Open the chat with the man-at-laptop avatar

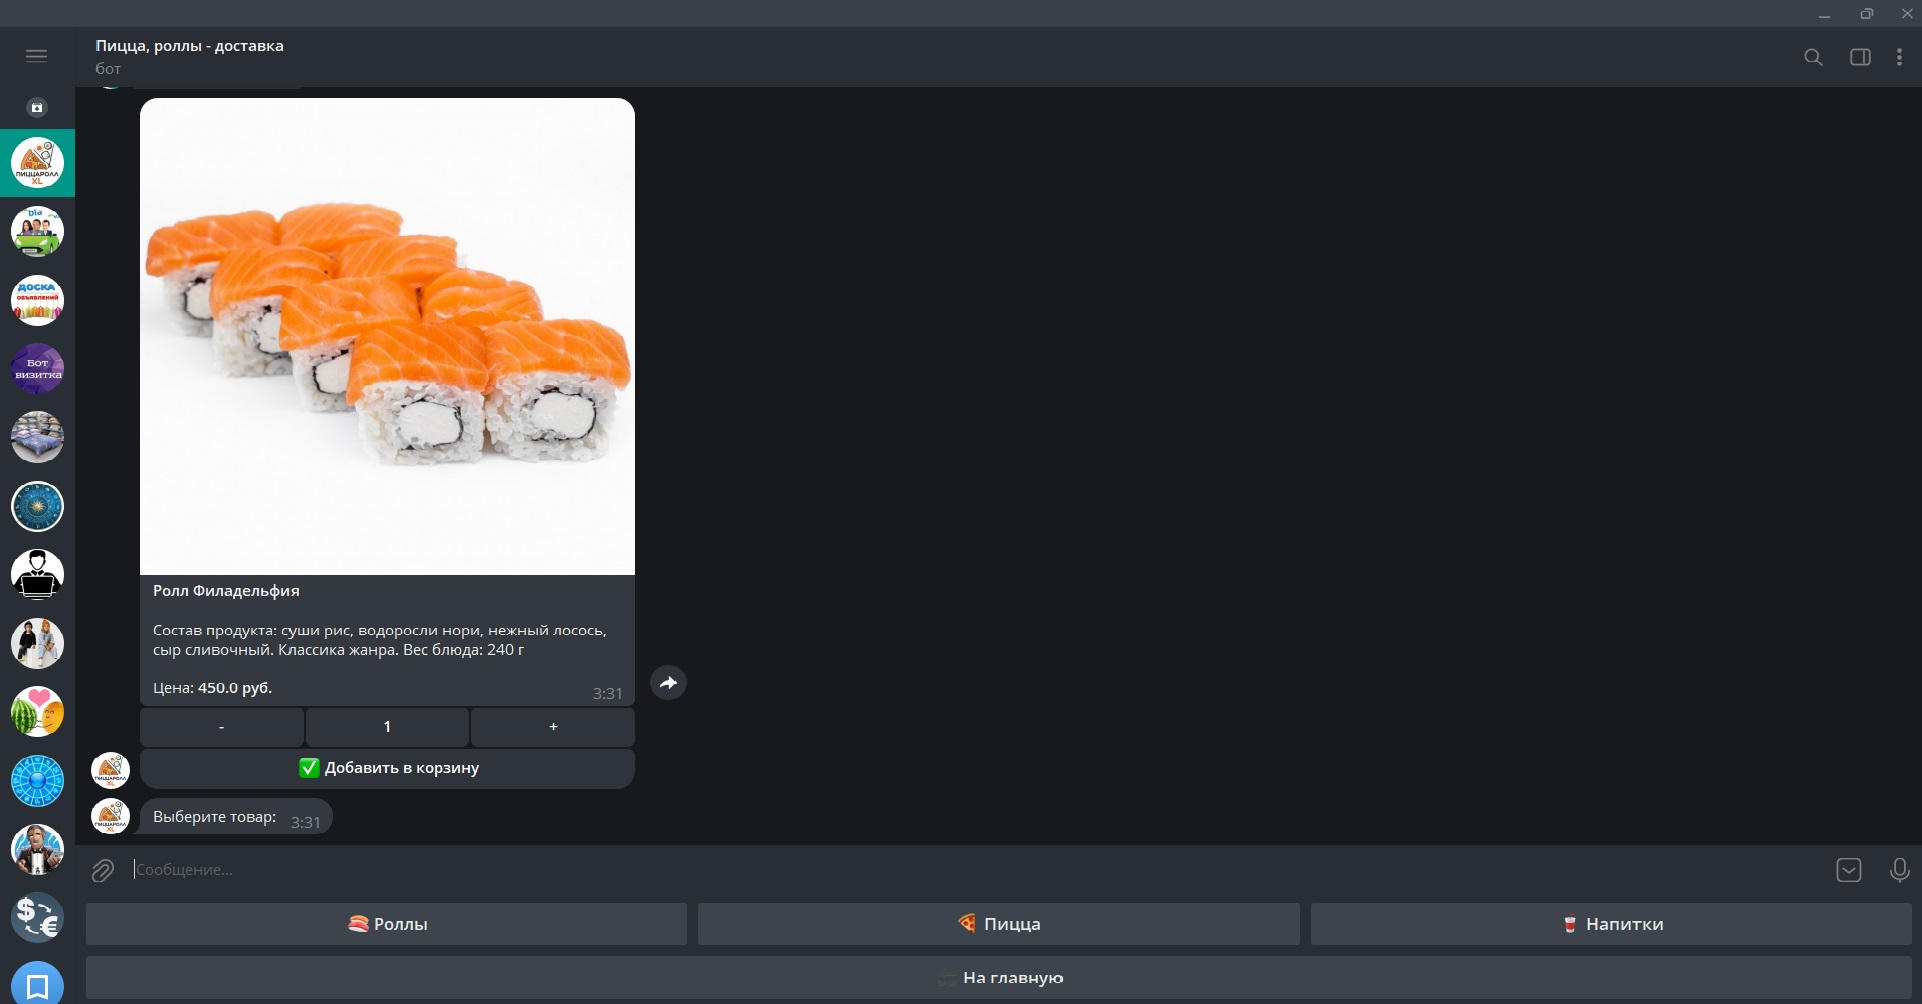[x=37, y=575]
